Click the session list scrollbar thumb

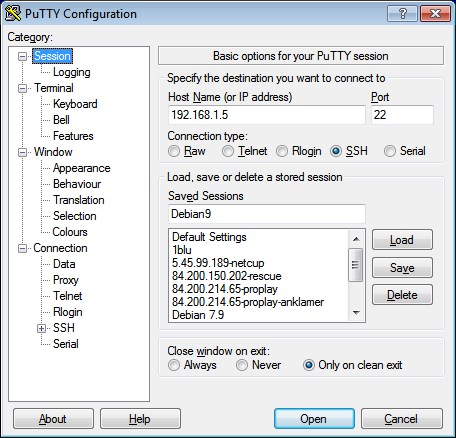coord(355,265)
